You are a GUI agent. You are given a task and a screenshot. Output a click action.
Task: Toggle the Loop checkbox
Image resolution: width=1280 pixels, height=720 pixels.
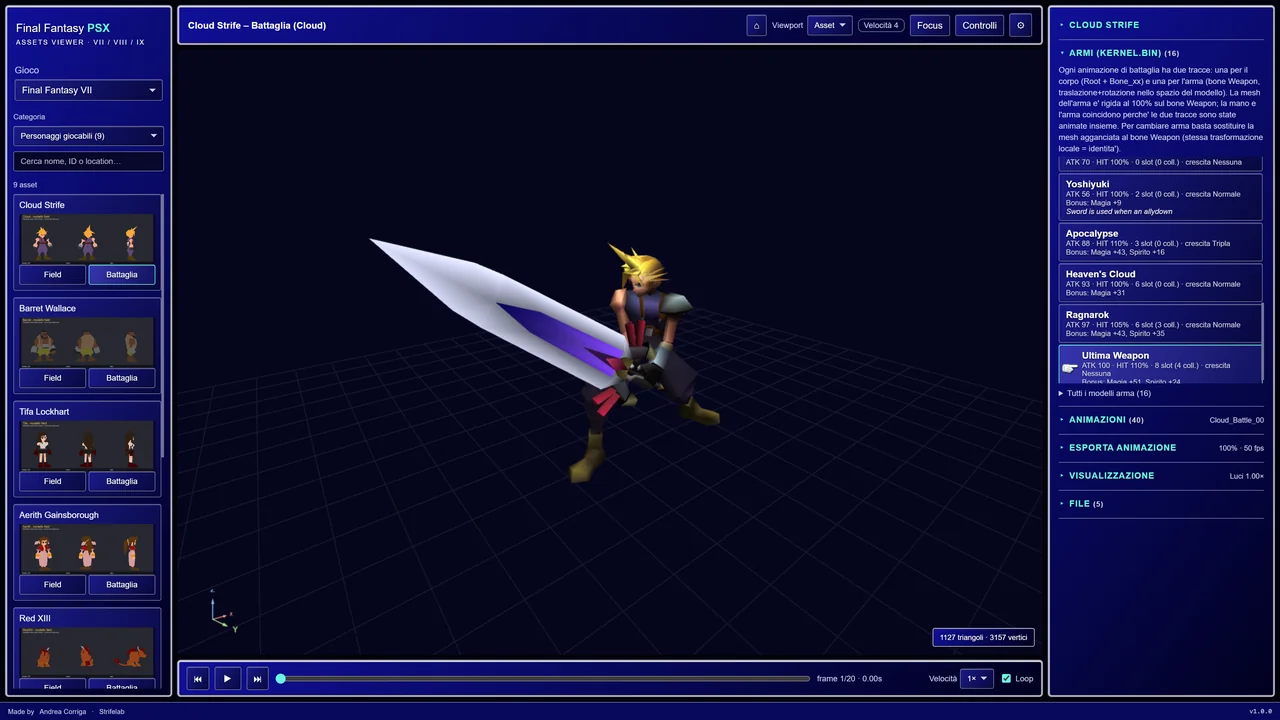[1006, 678]
